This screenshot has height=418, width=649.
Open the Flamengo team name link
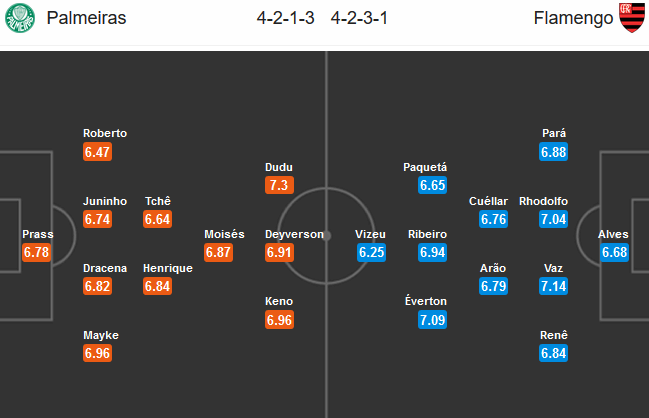pyautogui.click(x=573, y=18)
